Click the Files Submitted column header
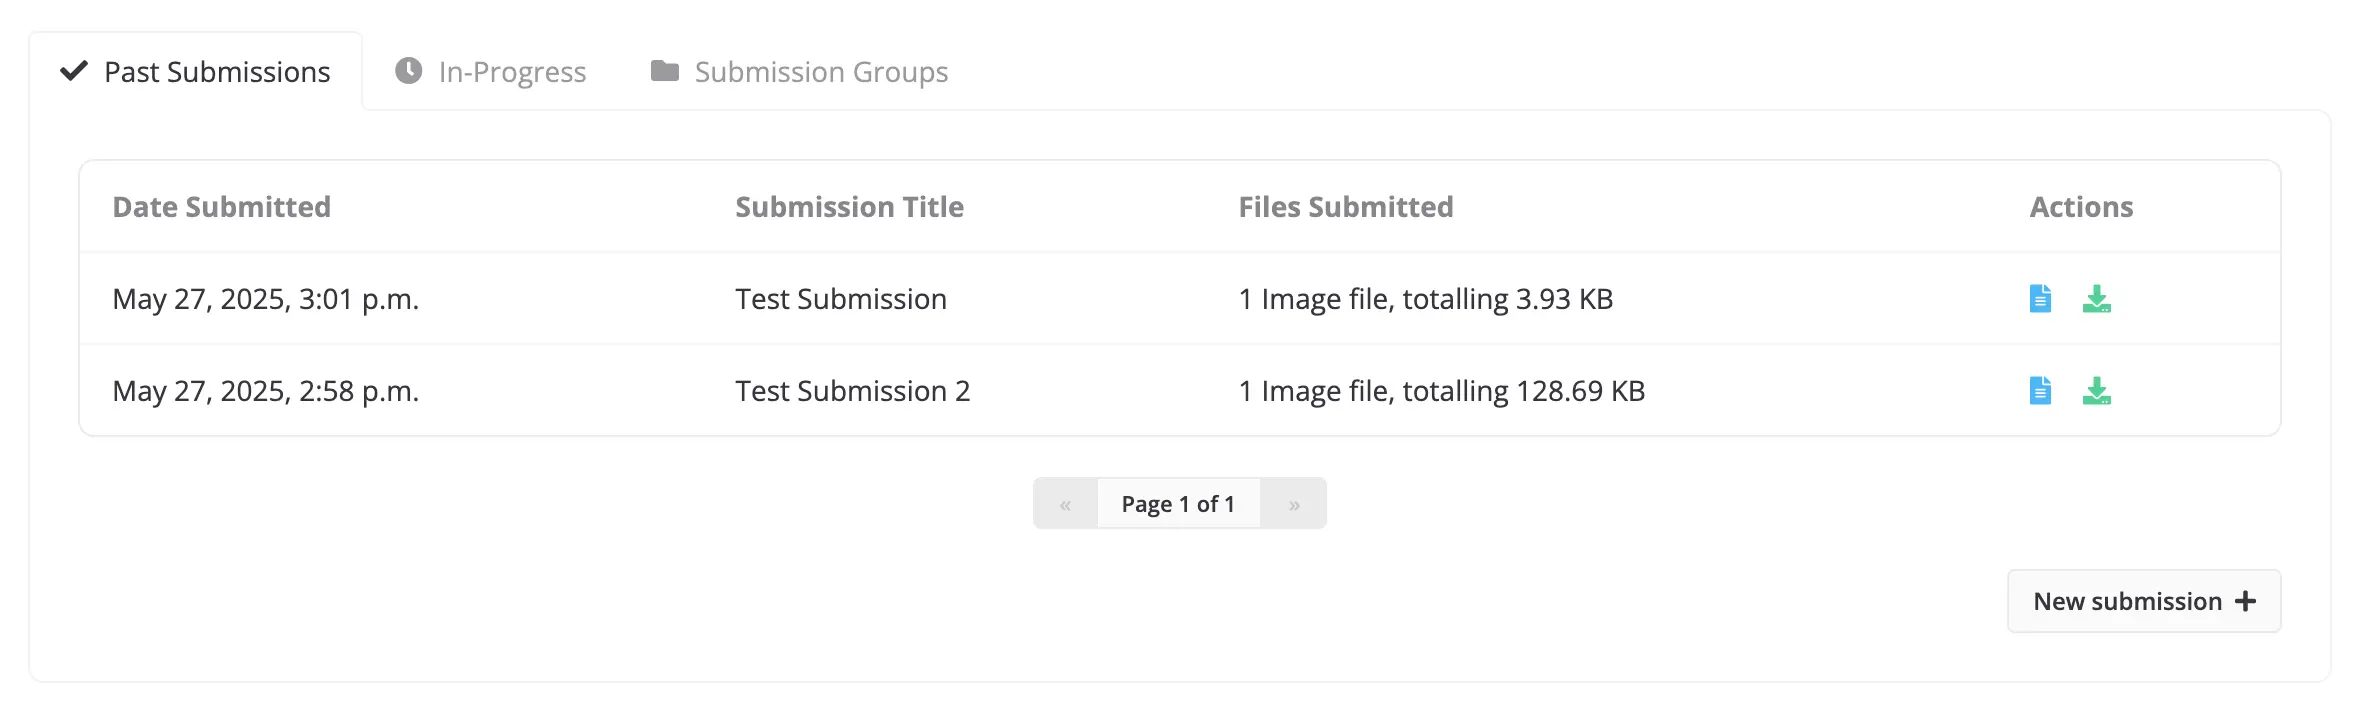This screenshot has height=712, width=2366. point(1346,207)
